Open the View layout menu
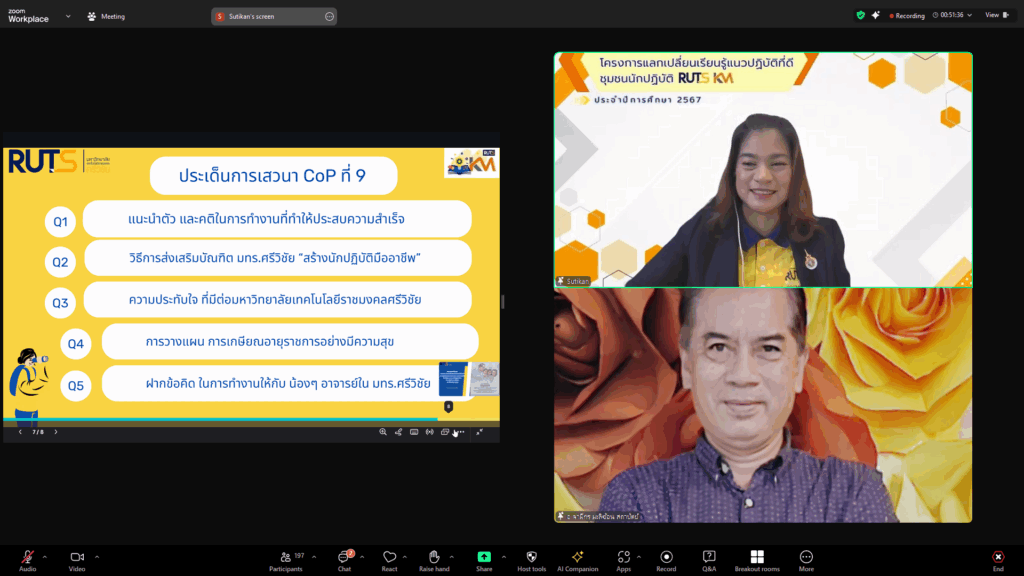 point(997,15)
